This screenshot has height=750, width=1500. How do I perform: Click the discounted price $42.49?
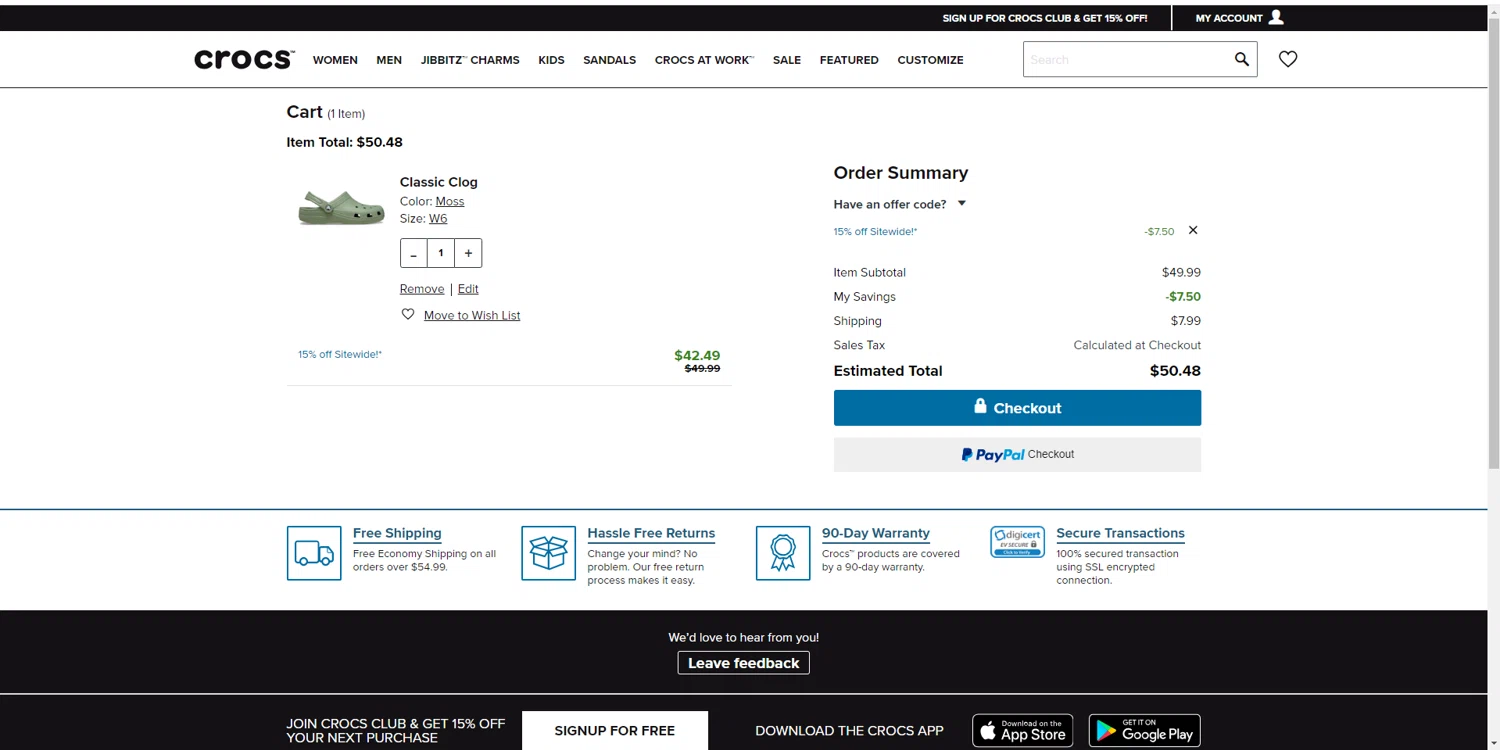tap(697, 355)
